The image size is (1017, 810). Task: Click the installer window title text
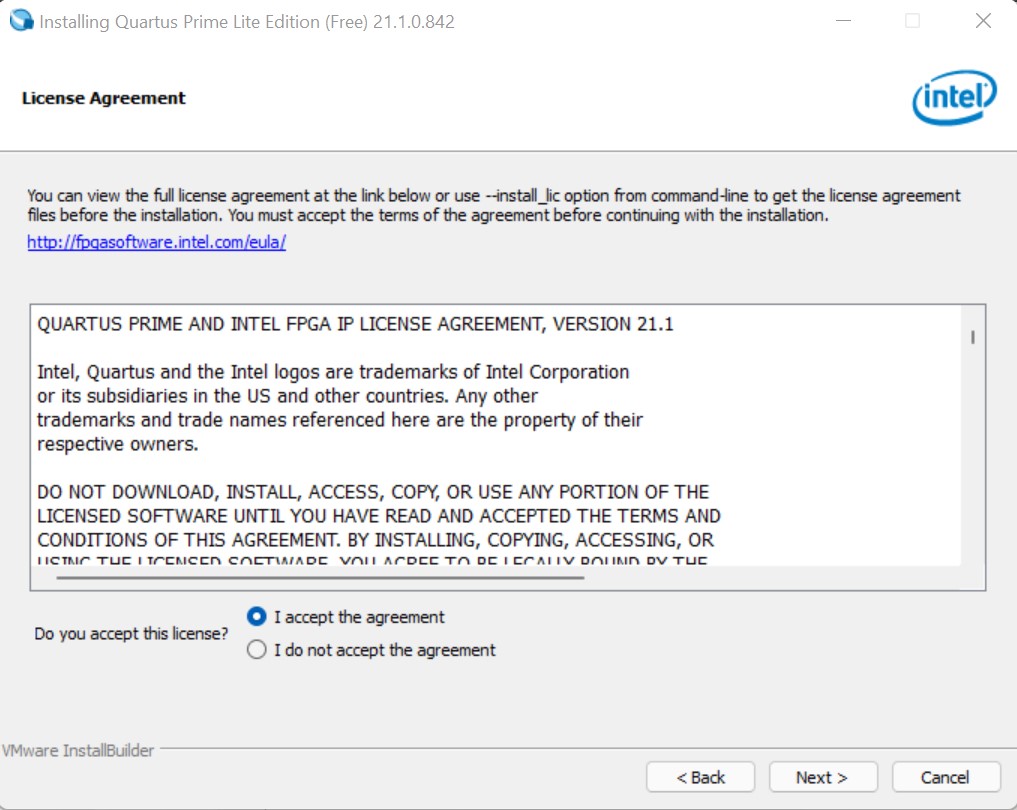point(247,21)
